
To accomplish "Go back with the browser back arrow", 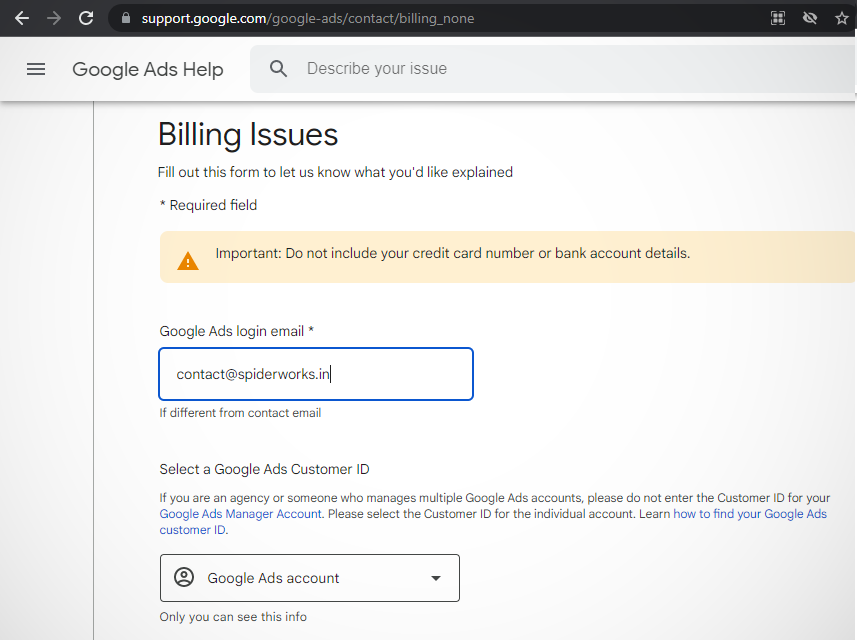I will [21, 17].
